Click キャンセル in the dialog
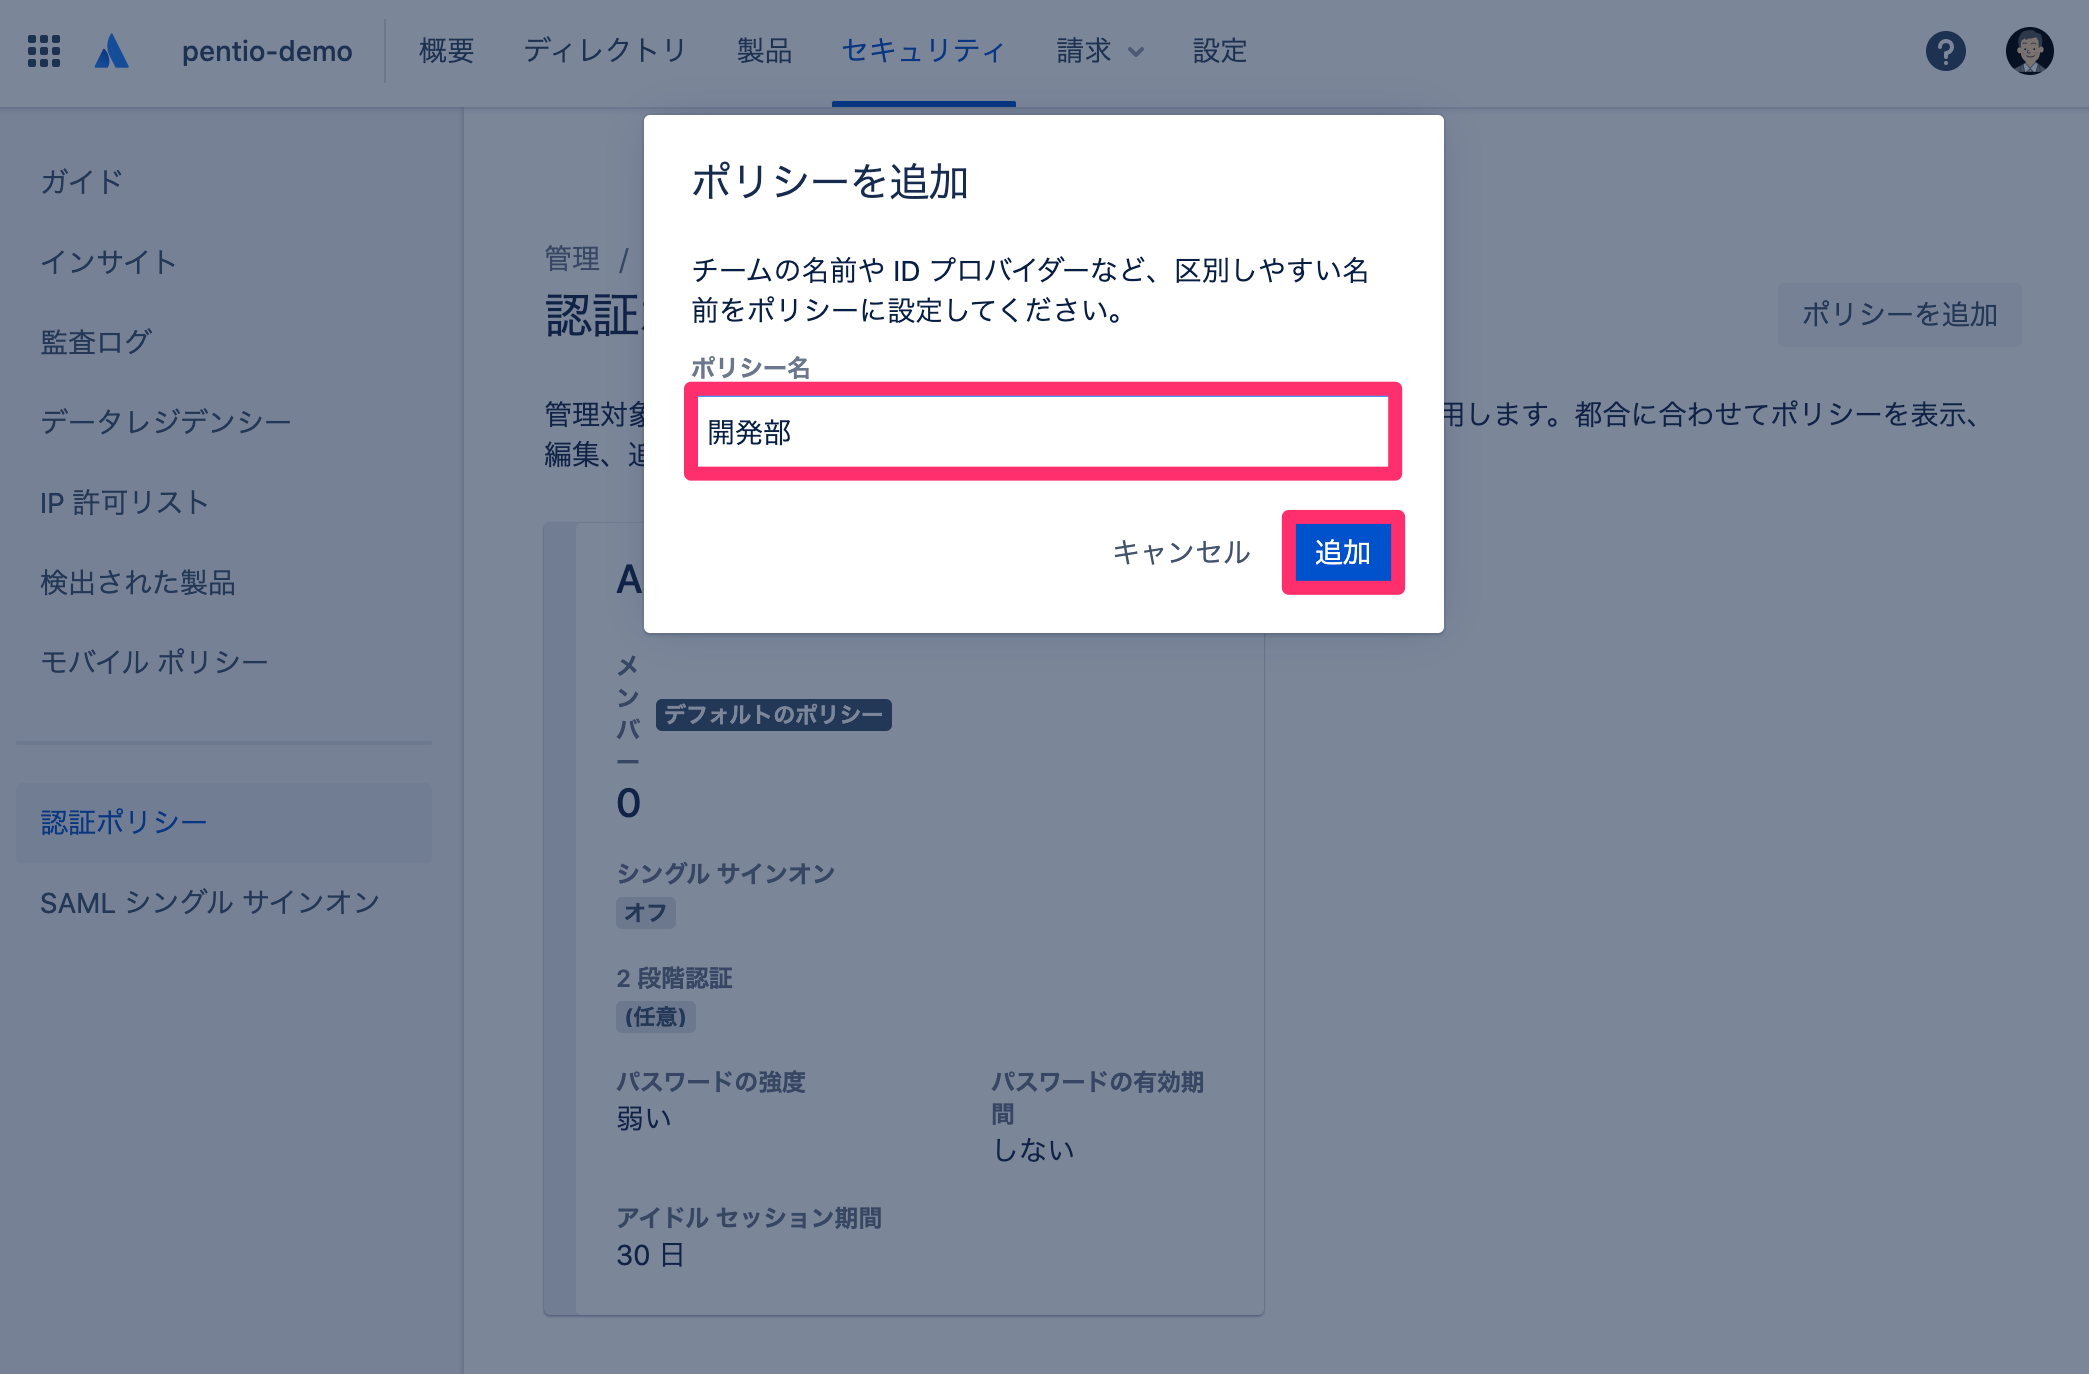 click(1181, 552)
